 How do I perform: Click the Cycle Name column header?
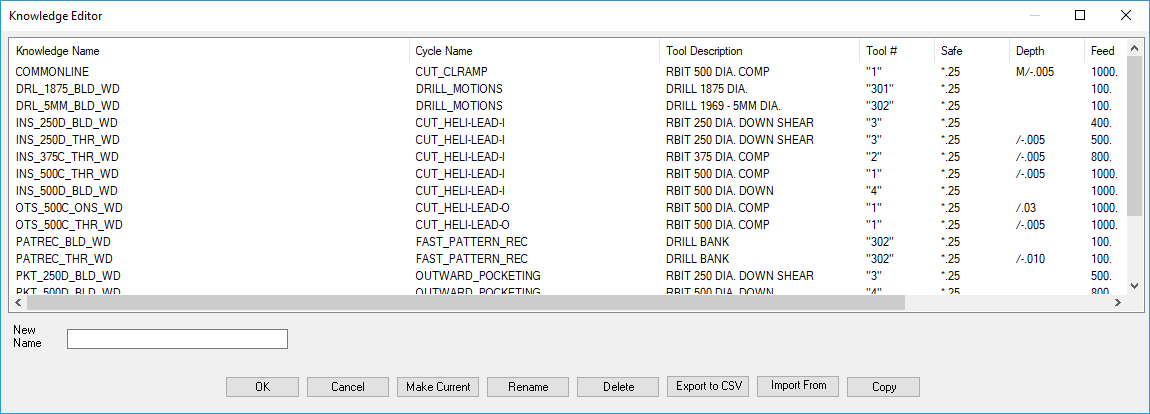(444, 51)
